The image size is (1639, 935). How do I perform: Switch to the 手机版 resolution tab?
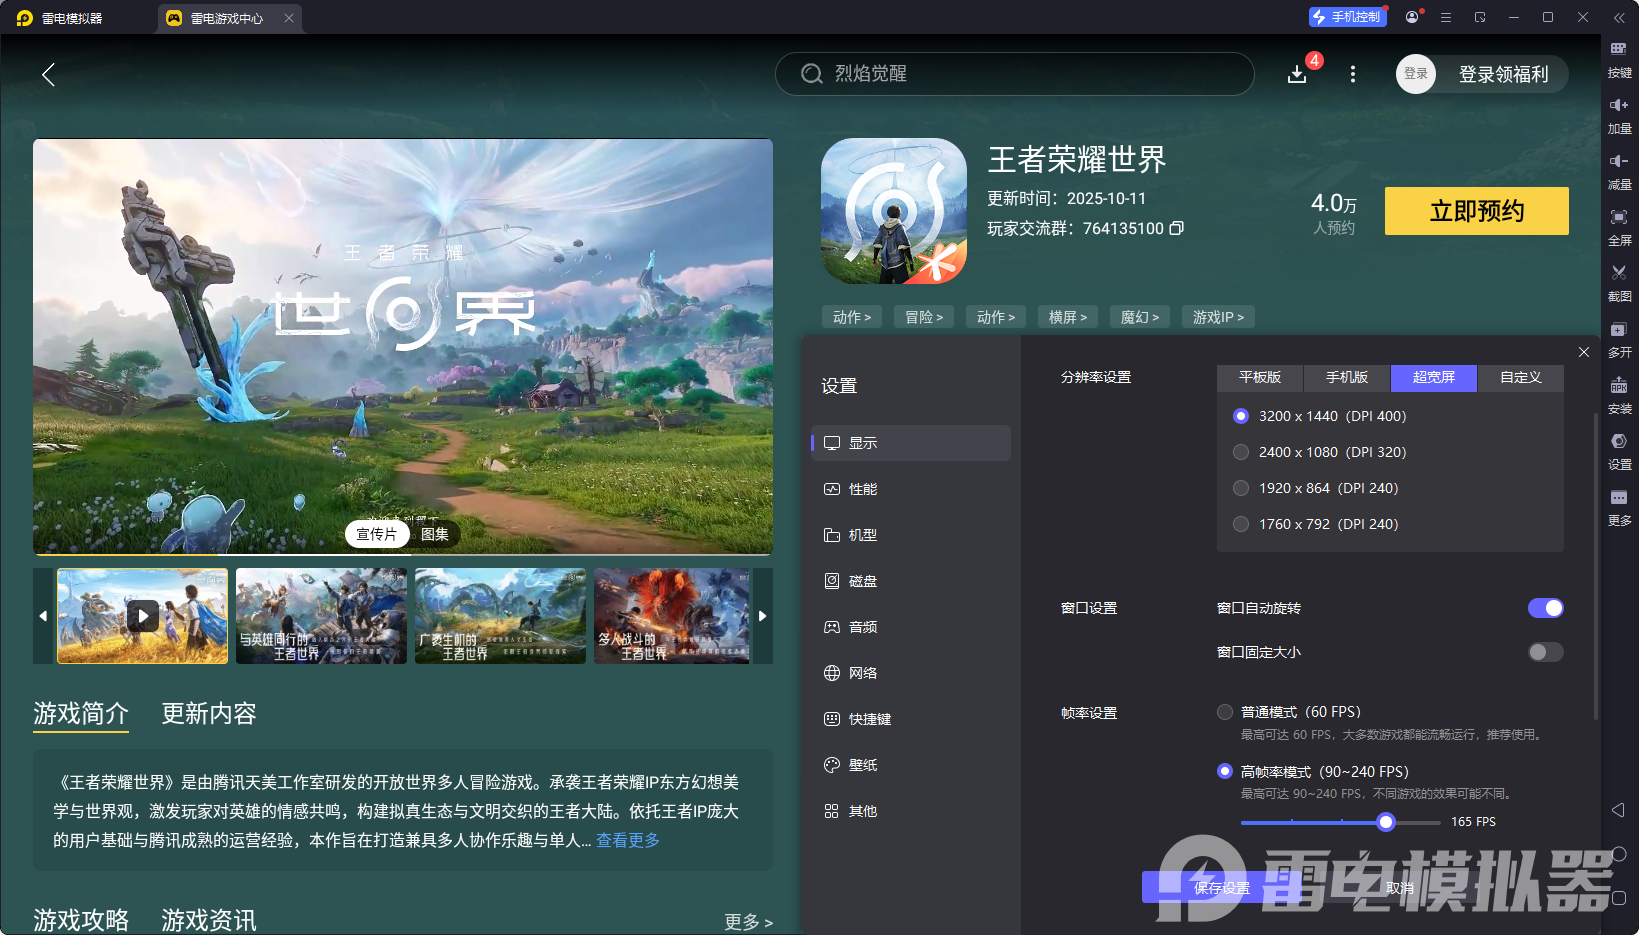point(1346,378)
